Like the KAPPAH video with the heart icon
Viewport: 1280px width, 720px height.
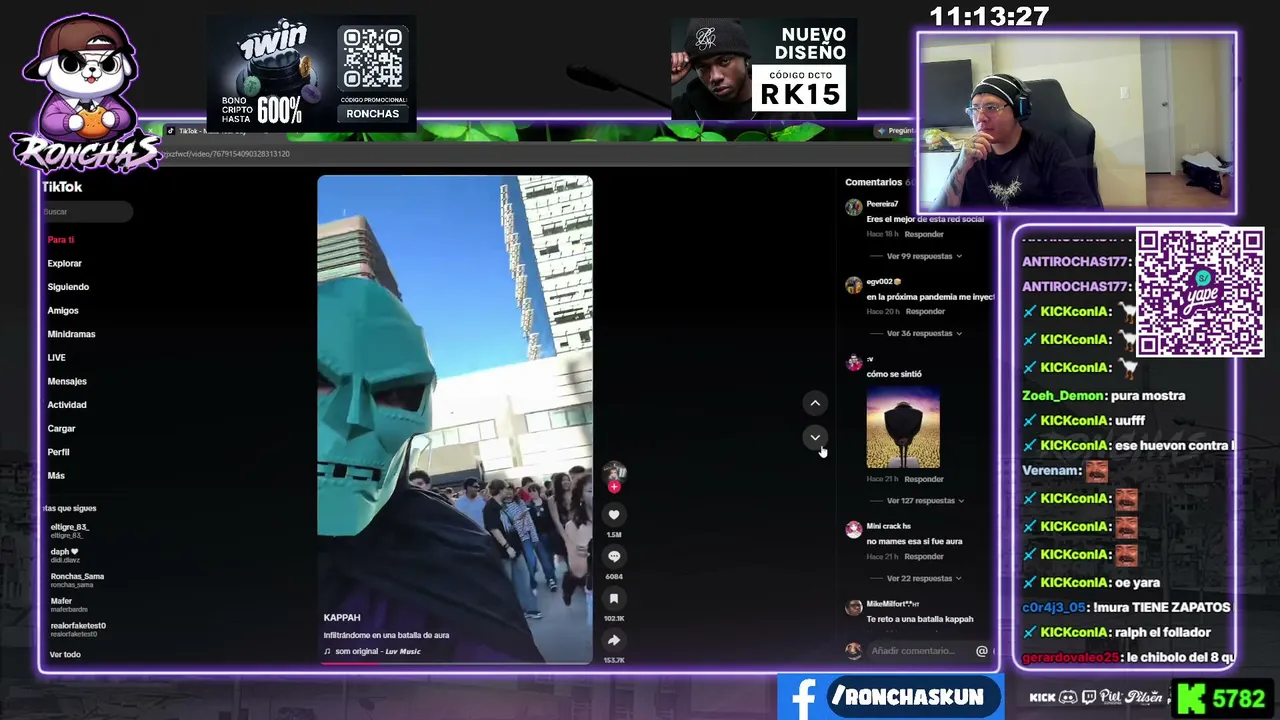(x=614, y=515)
